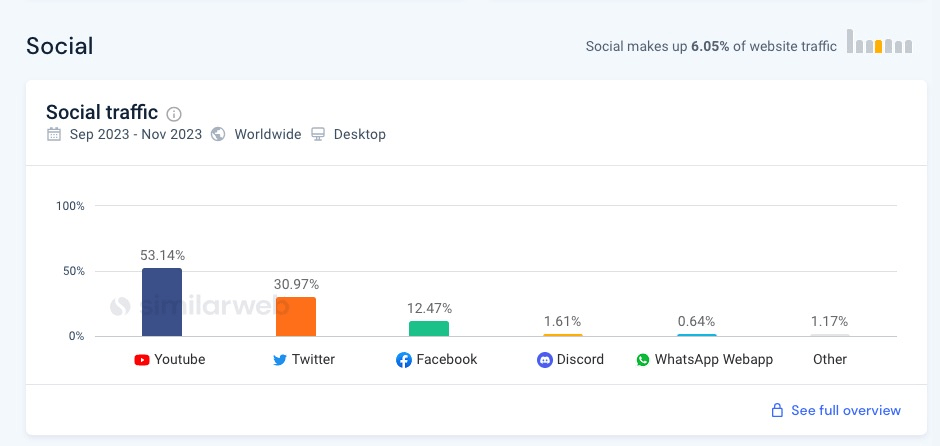
Task: Click the small traffic share bars indicator
Action: 879,43
